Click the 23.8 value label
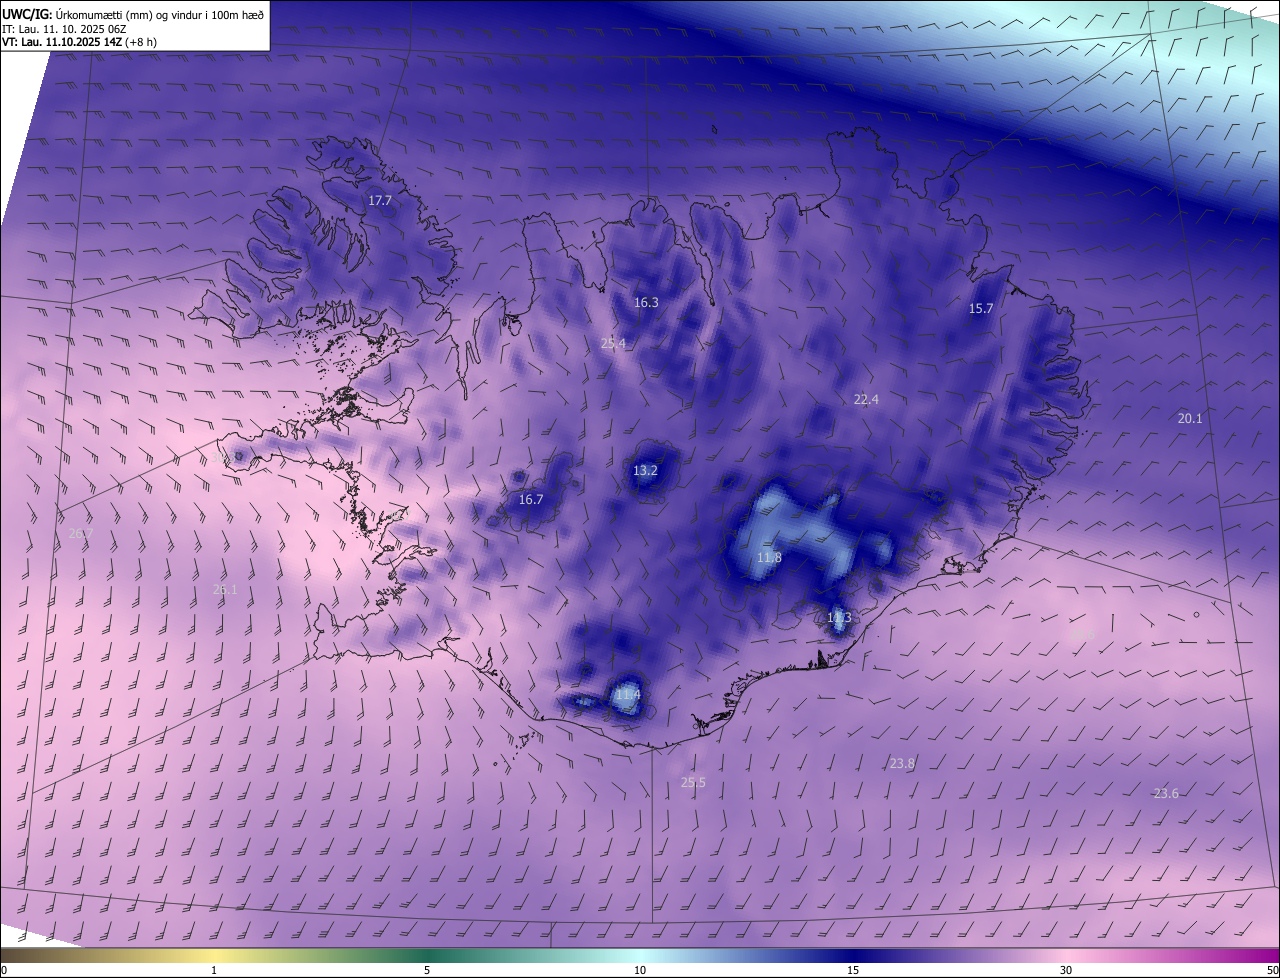 tap(902, 764)
